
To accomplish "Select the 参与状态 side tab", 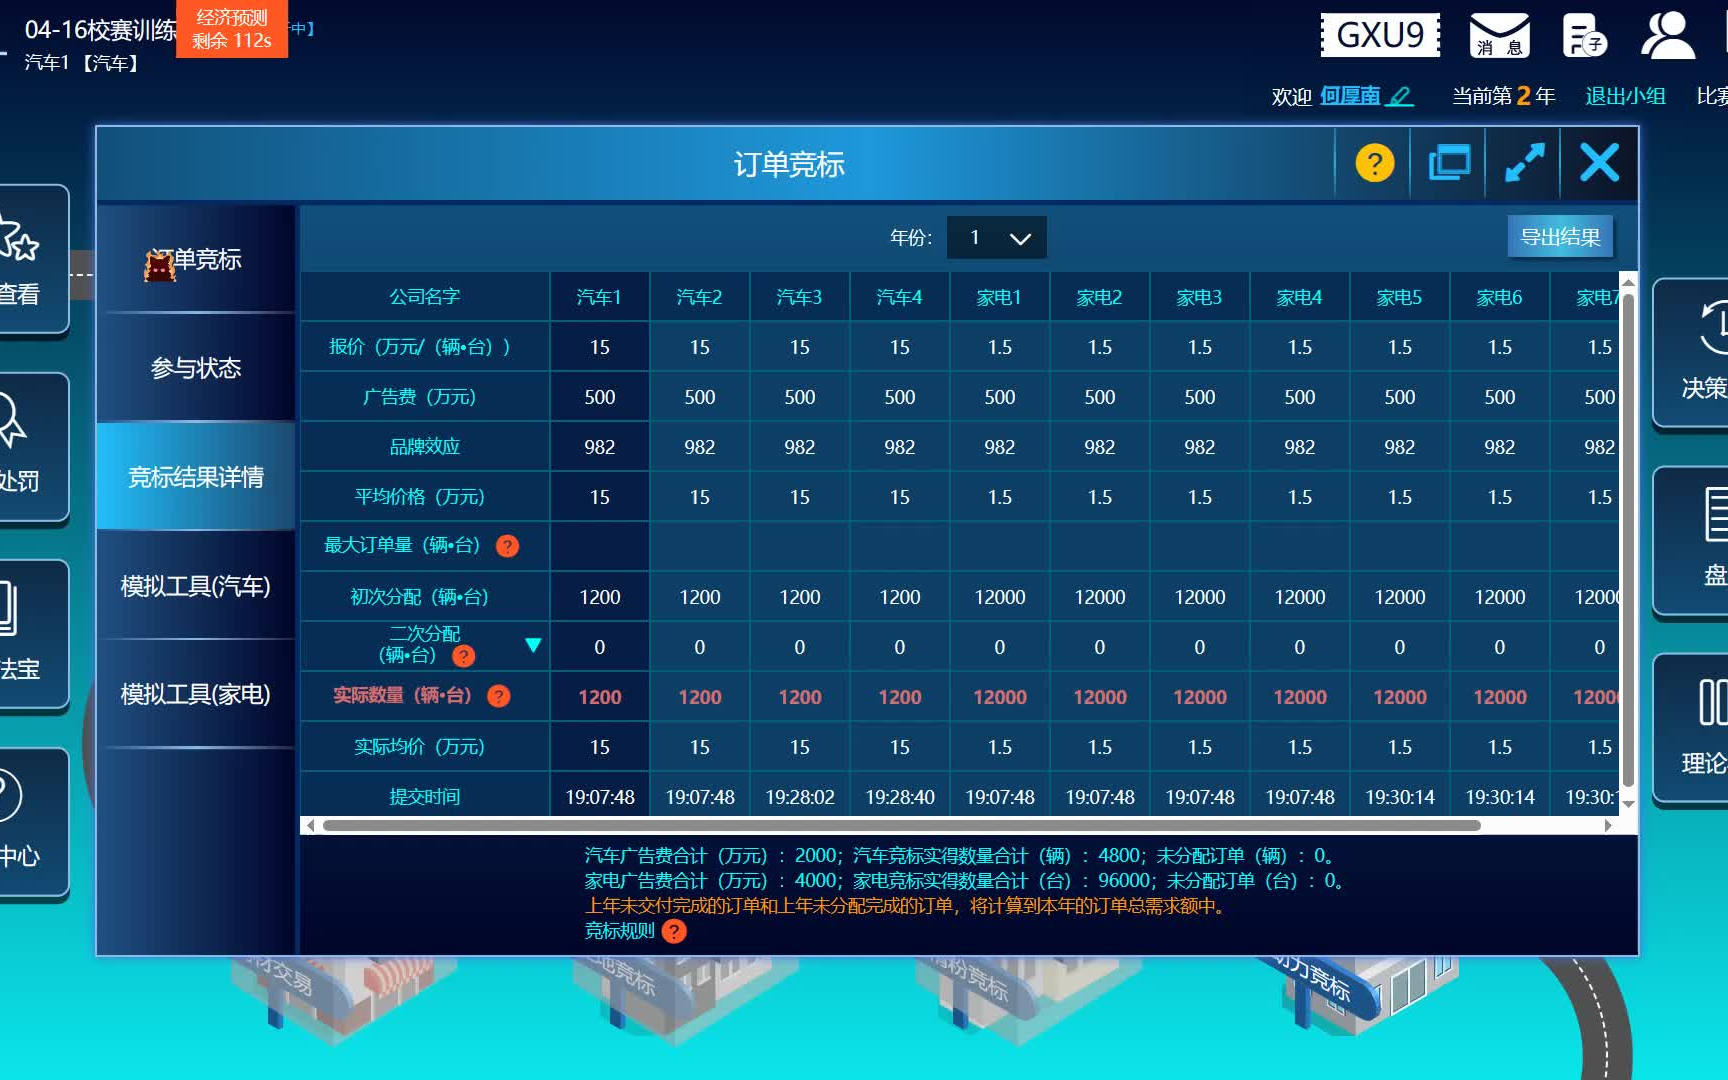I will point(196,368).
